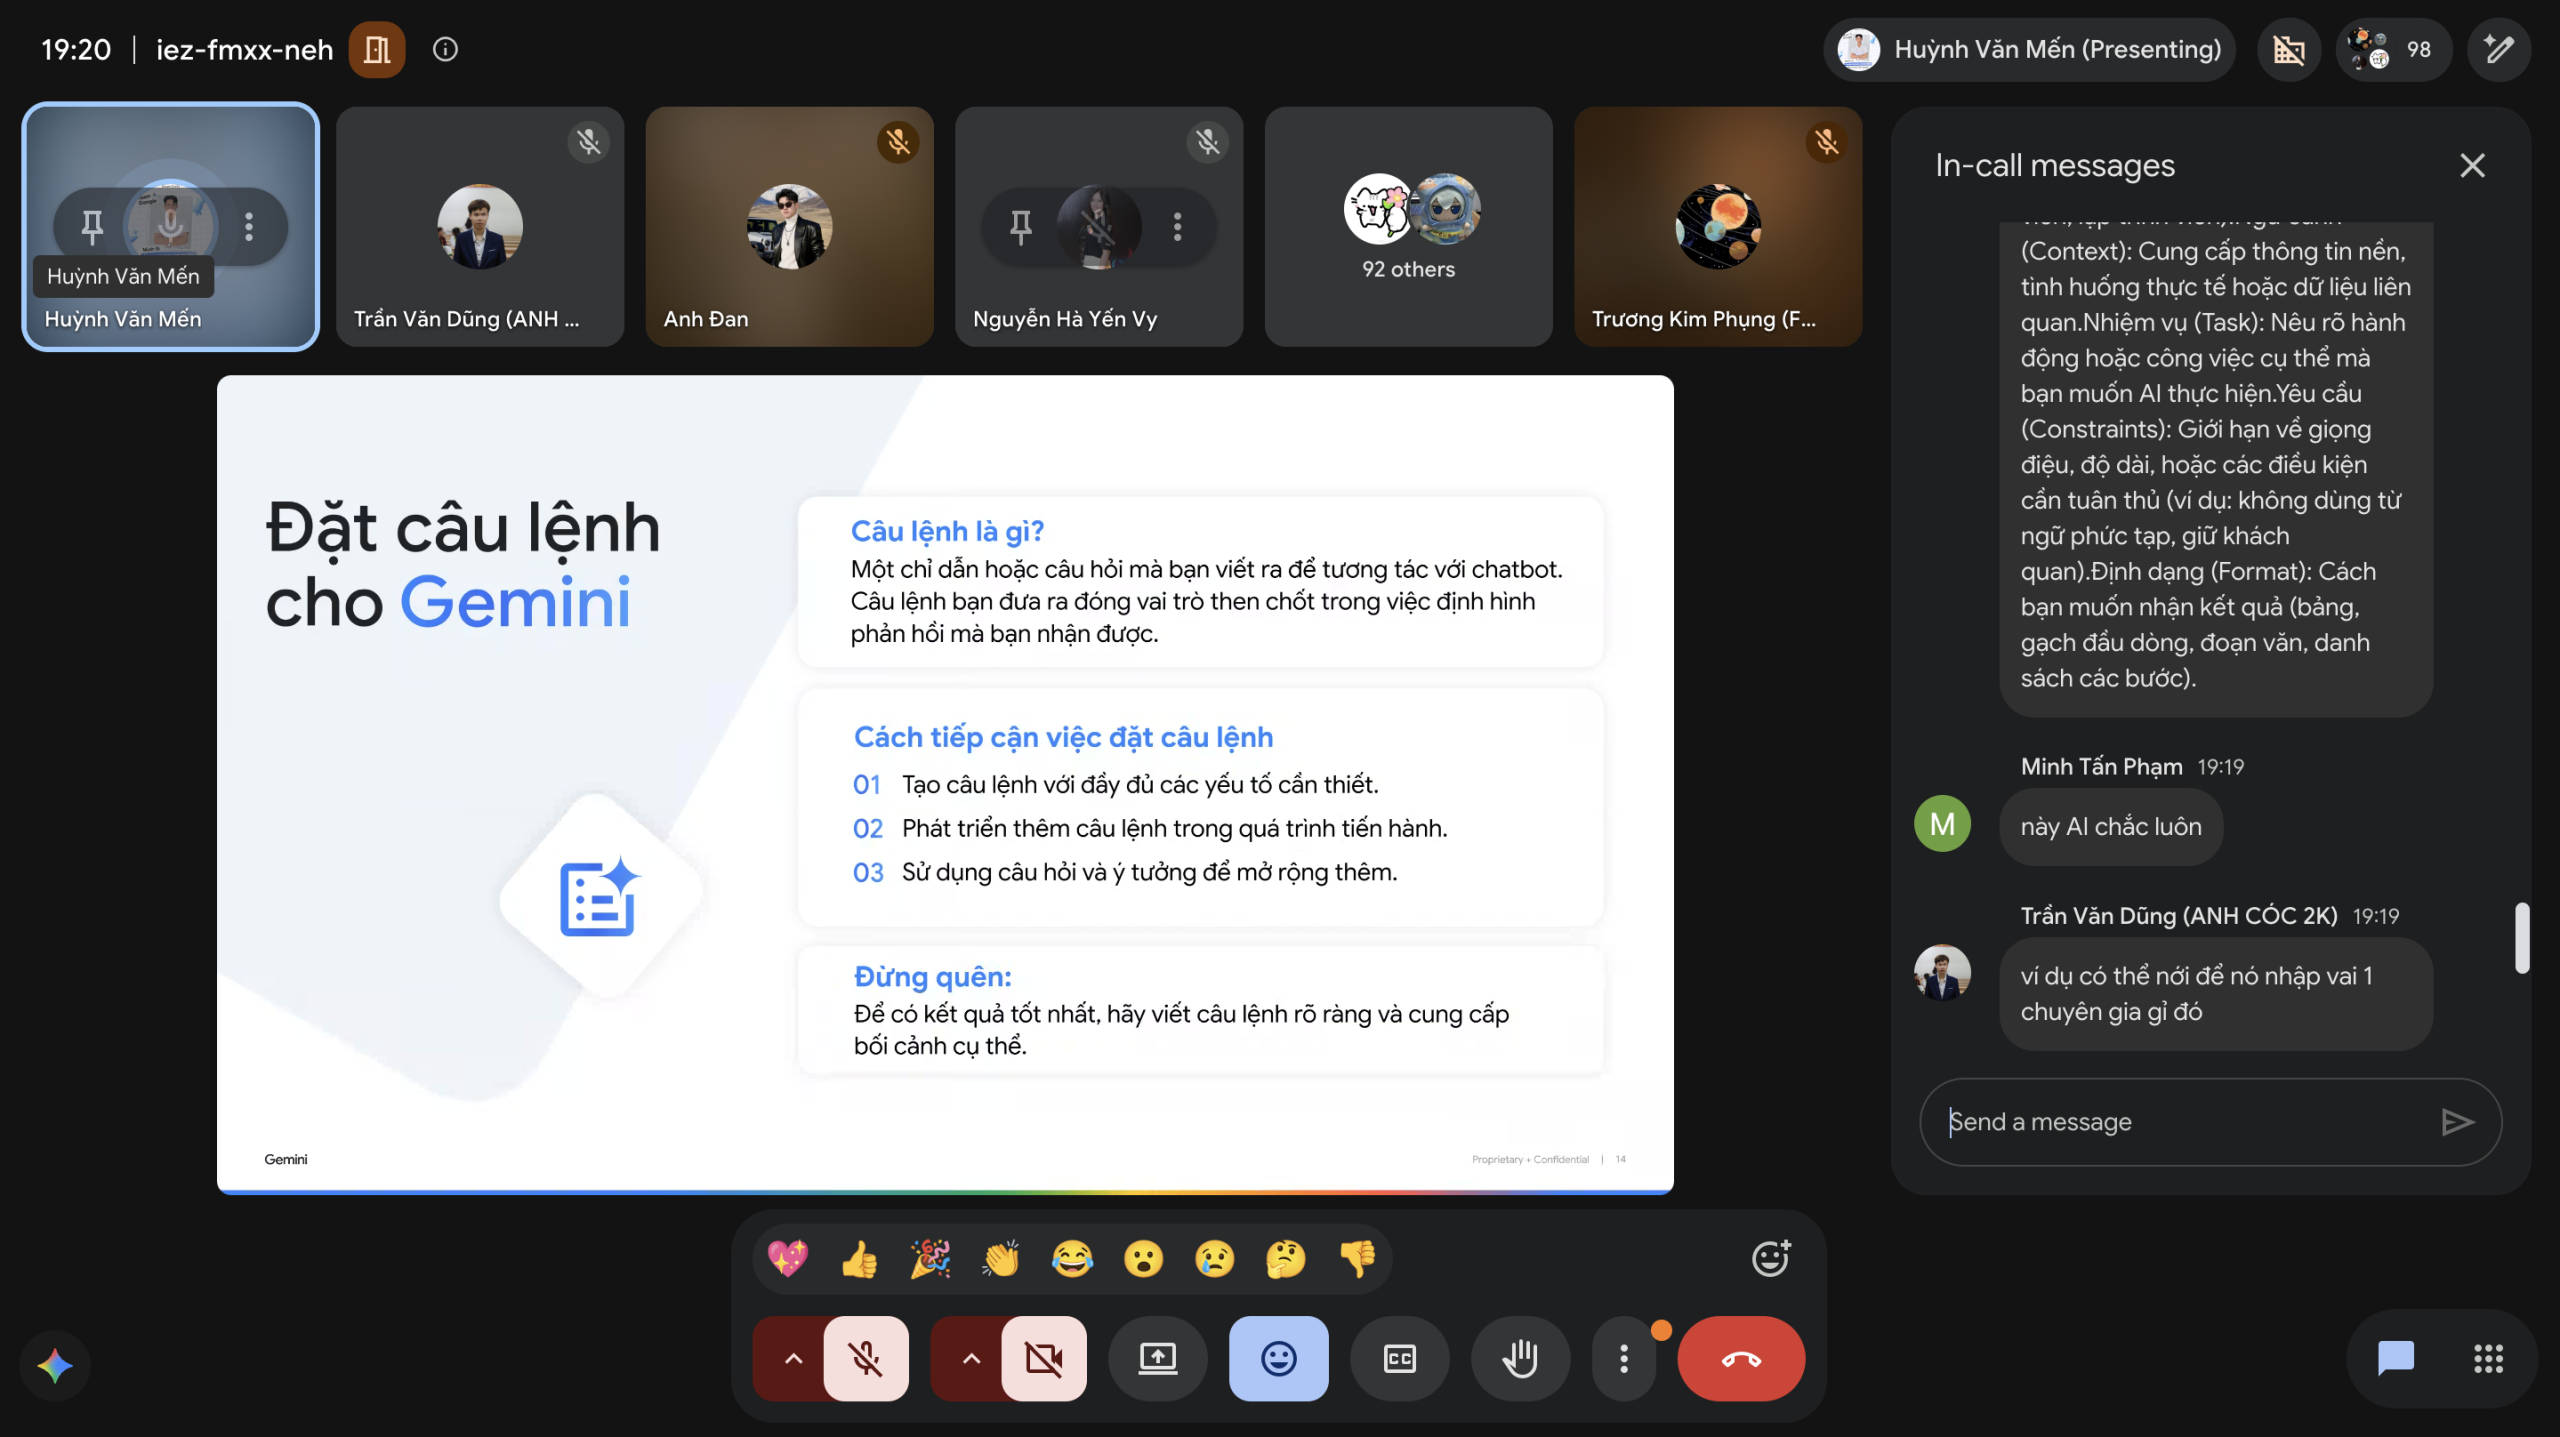Click the present screen button
Viewport: 2560px width, 1437px height.
tap(1158, 1358)
